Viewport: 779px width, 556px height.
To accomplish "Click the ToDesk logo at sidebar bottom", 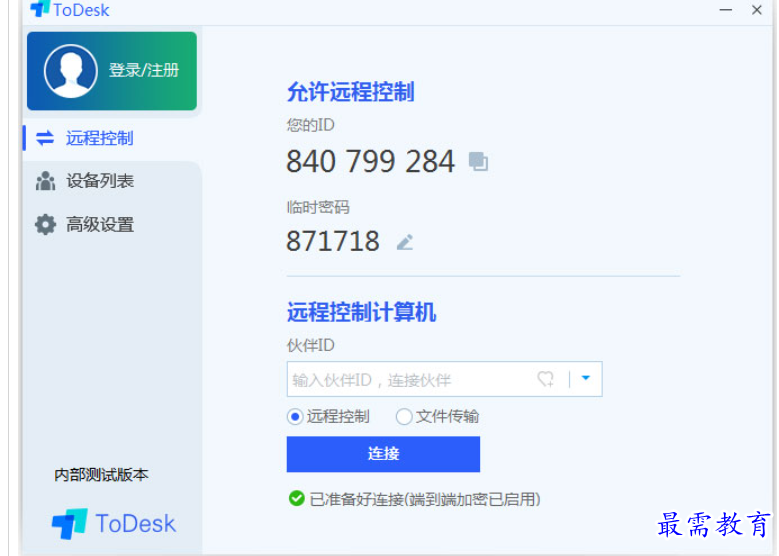I will tap(114, 524).
